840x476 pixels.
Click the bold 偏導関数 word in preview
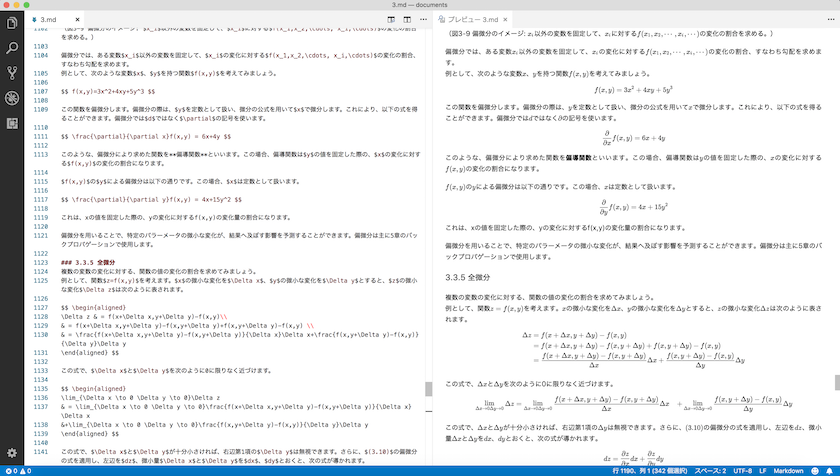(x=578, y=158)
